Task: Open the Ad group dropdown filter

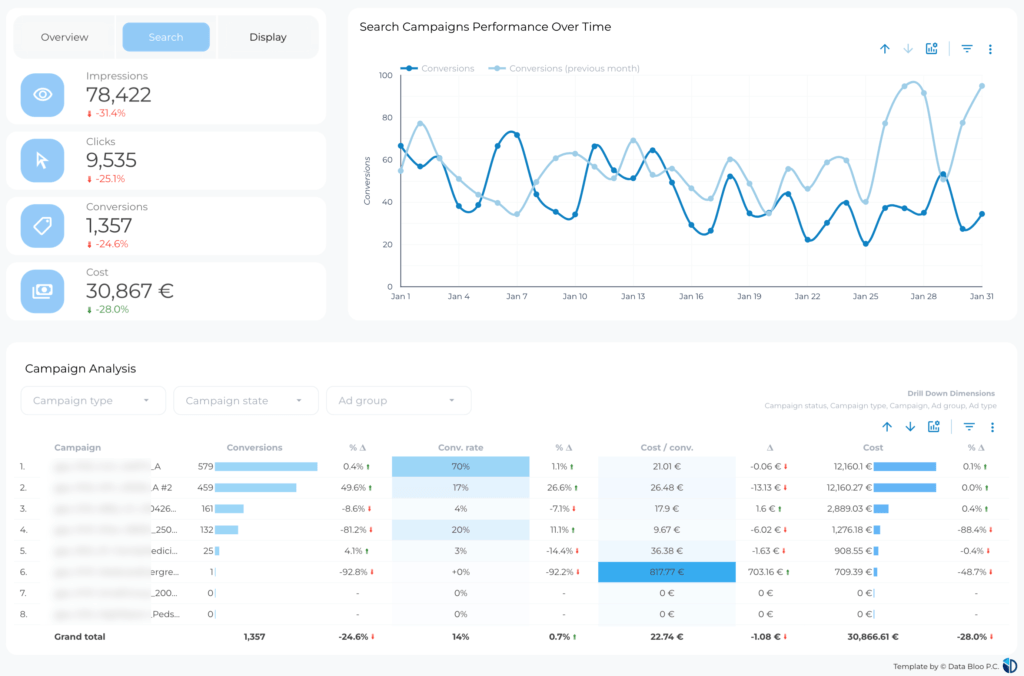Action: [398, 401]
